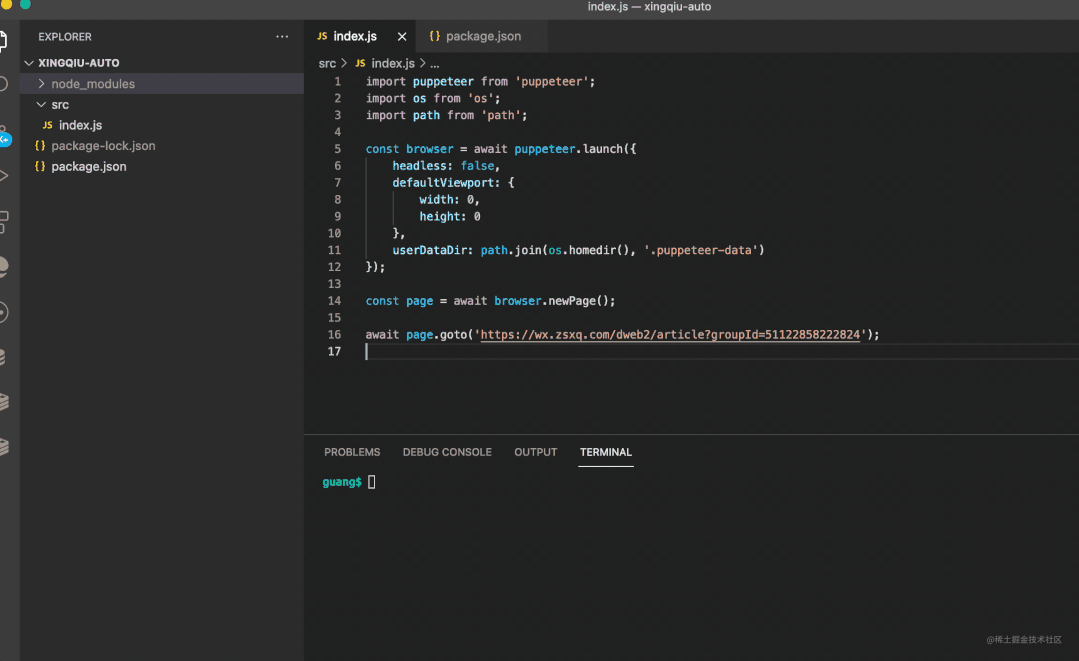Open the Extensions view in the activity bar
This screenshot has height=661, width=1079.
point(3,221)
